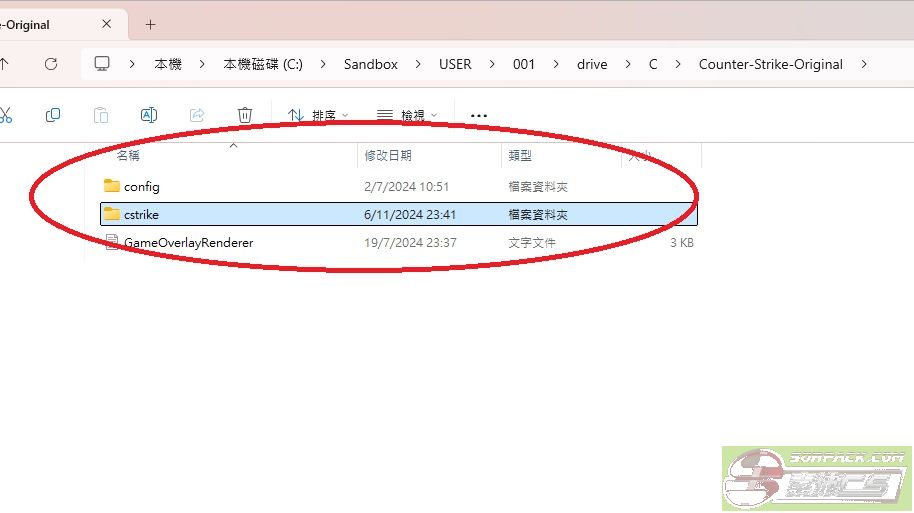The image size is (914, 513).
Task: Expand chevron after Counter-Strike-Original breadcrumb
Action: 864,64
